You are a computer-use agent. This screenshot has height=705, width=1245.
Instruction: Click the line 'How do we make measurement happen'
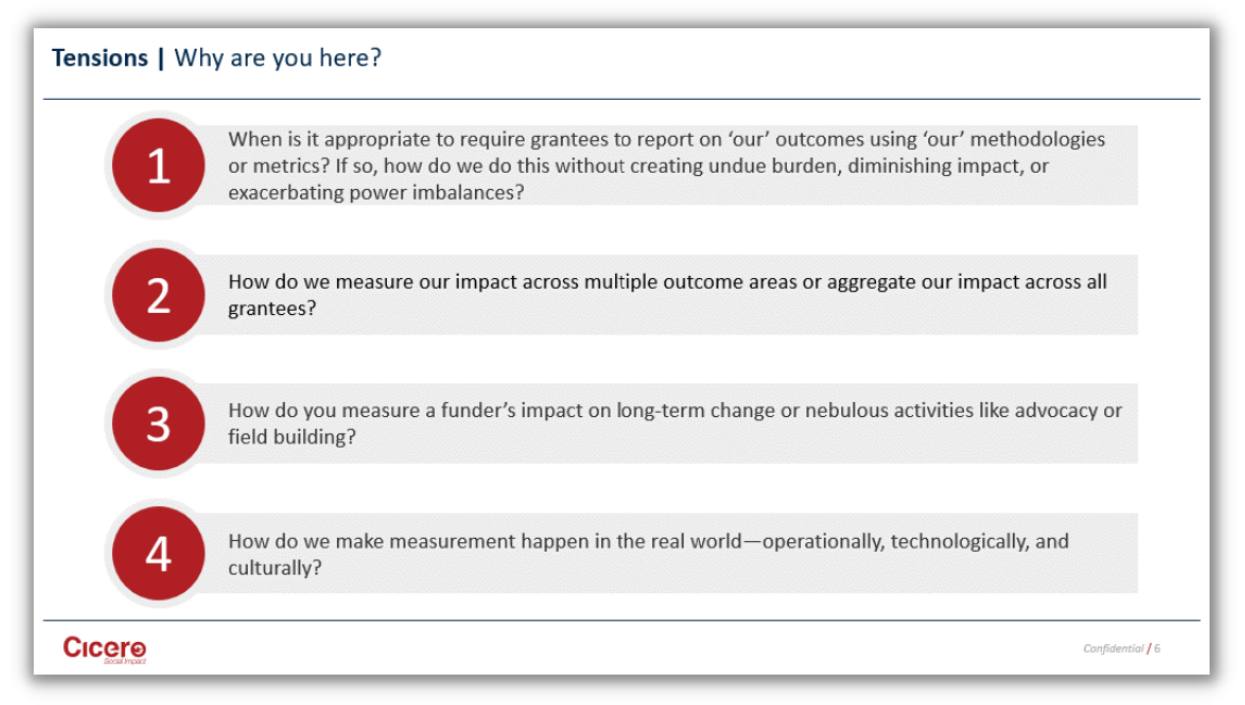[x=648, y=541]
